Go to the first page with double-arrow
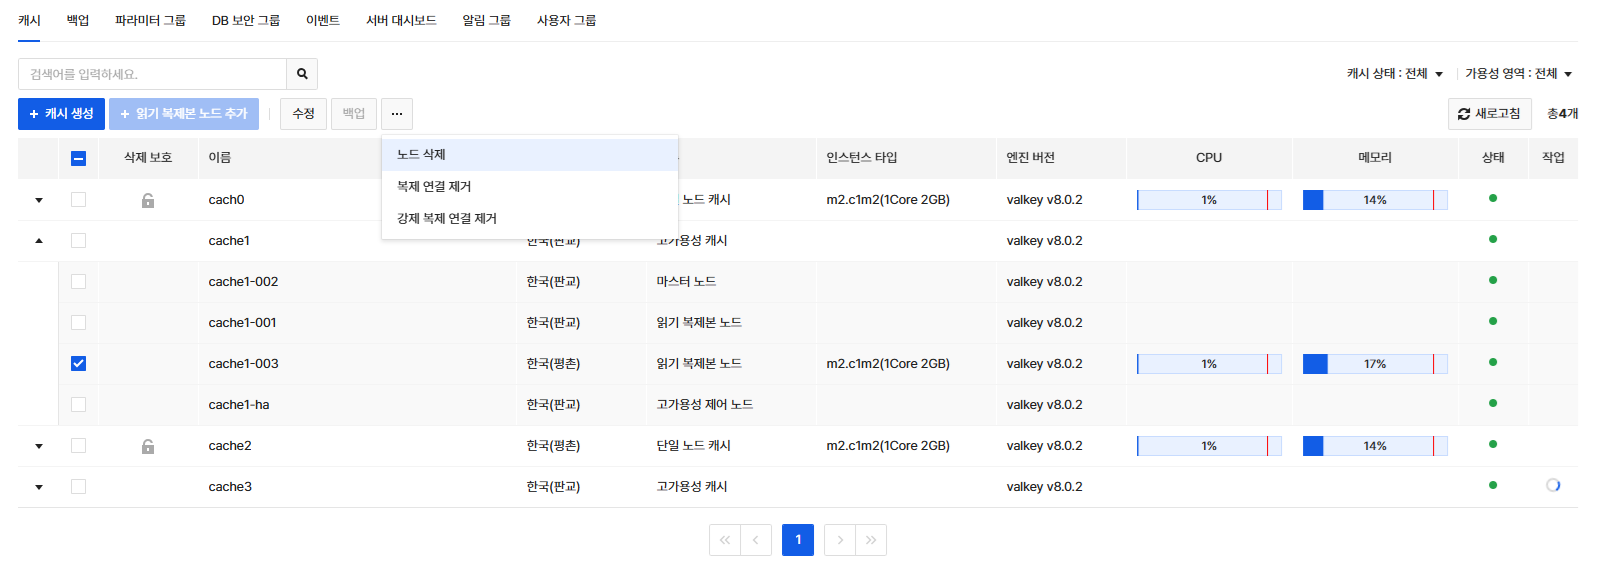This screenshot has width=1607, height=581. (x=725, y=540)
